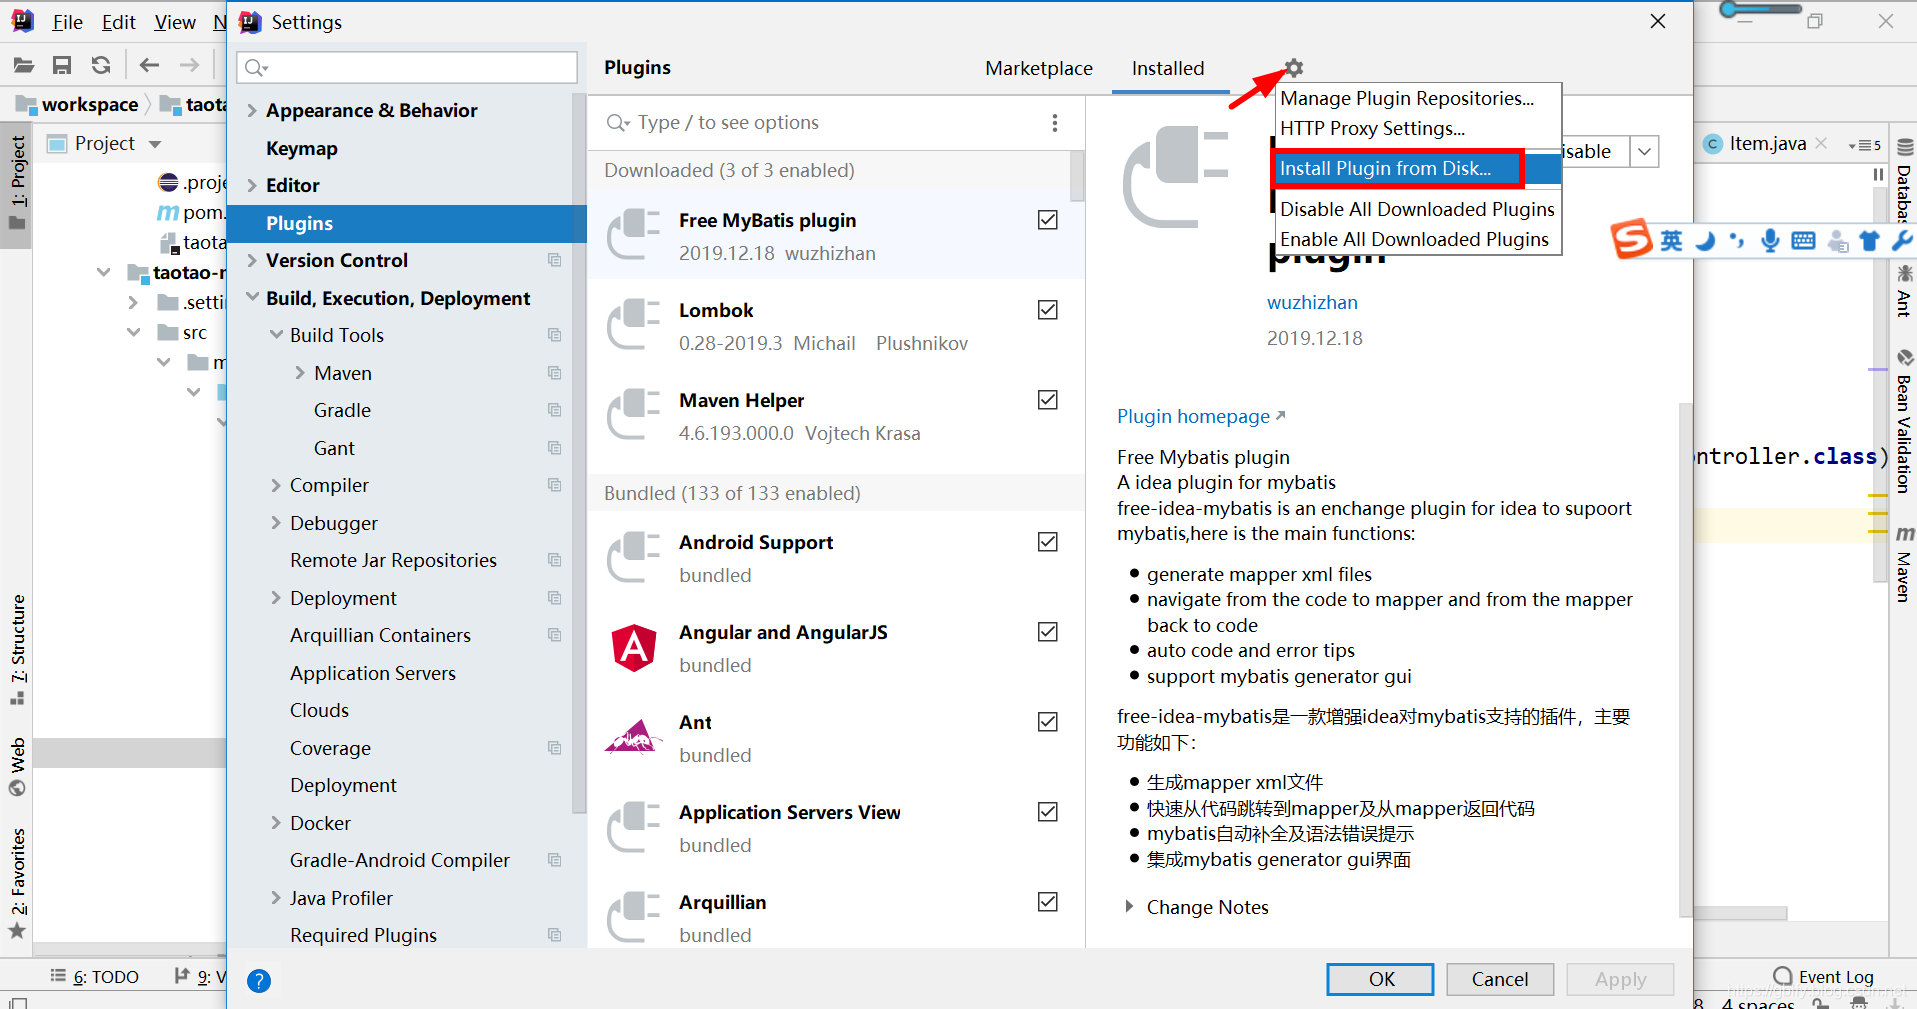Click the plugins gear settings icon
The width and height of the screenshot is (1917, 1009).
point(1294,68)
